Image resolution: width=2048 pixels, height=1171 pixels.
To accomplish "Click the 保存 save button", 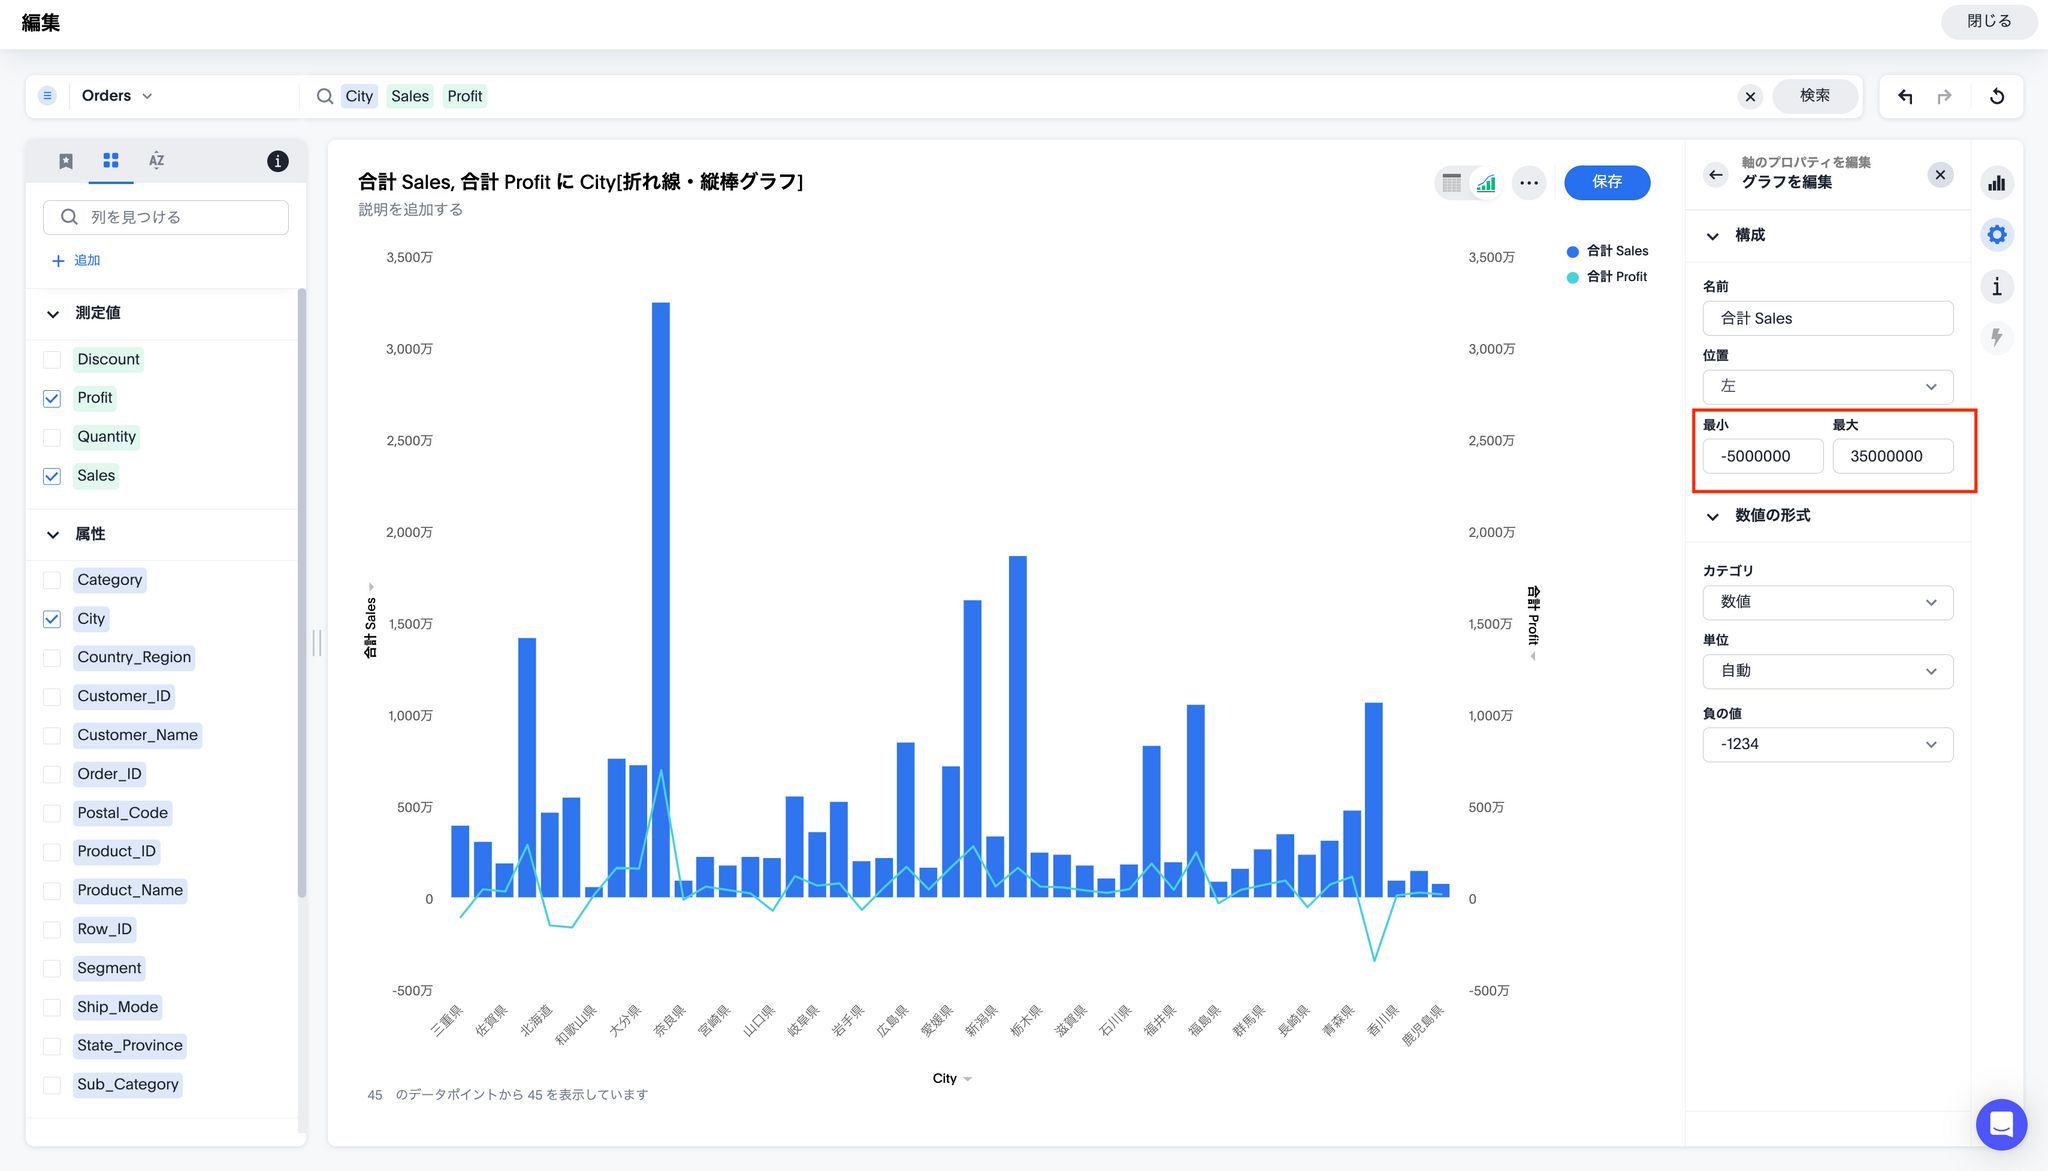I will [x=1607, y=182].
